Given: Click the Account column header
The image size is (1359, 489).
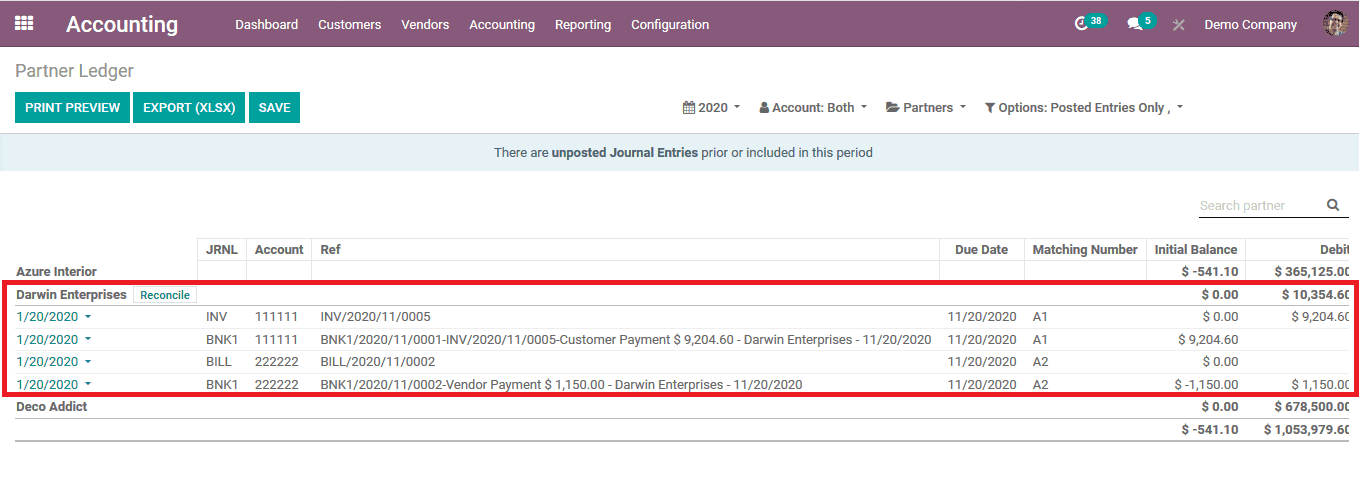Looking at the screenshot, I should pos(279,249).
